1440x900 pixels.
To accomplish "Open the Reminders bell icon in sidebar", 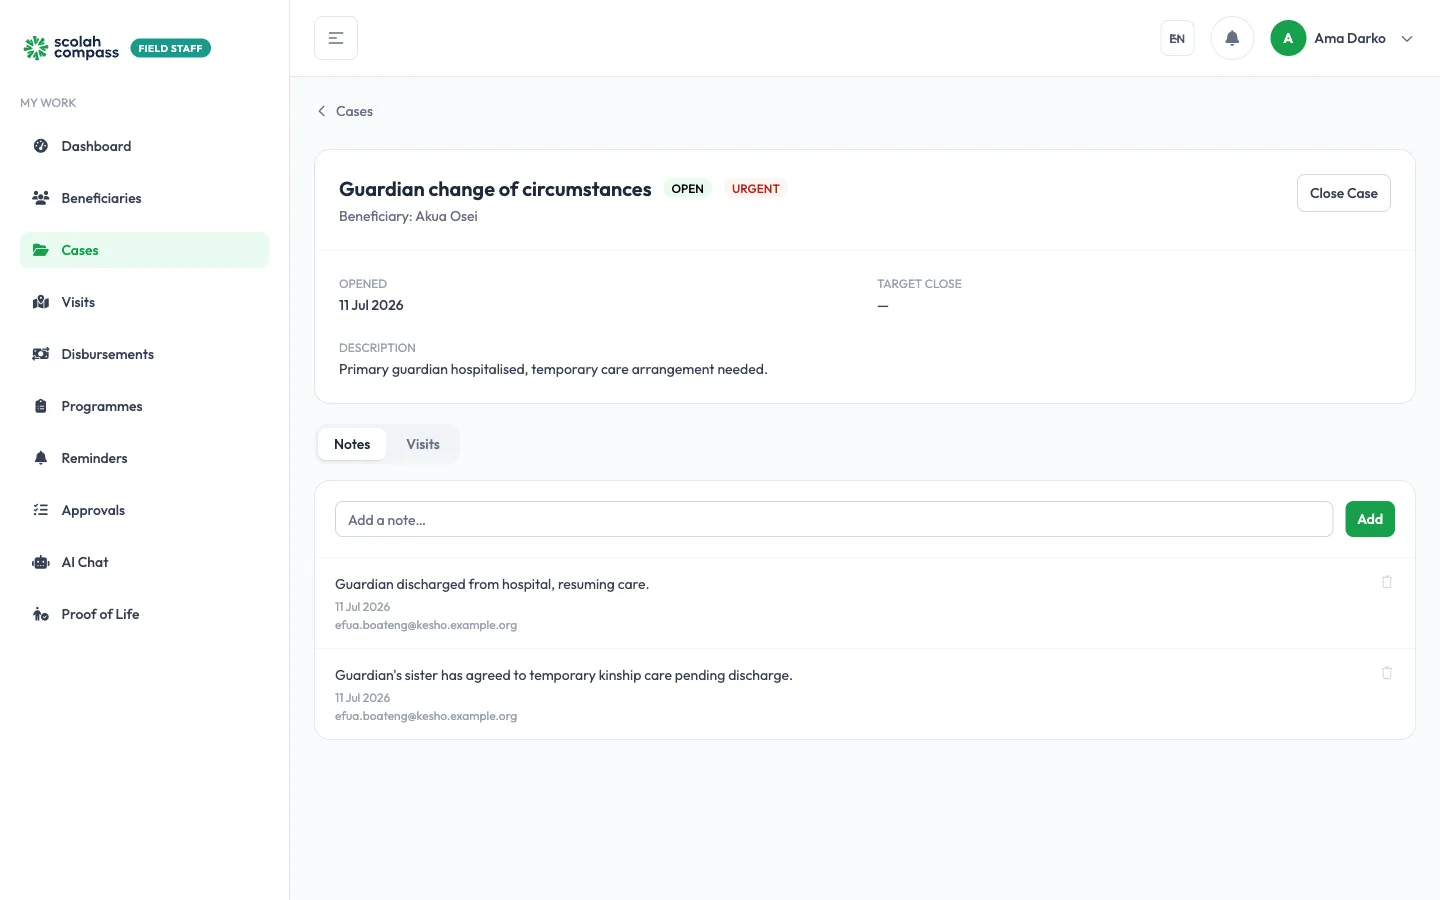I will click(41, 458).
